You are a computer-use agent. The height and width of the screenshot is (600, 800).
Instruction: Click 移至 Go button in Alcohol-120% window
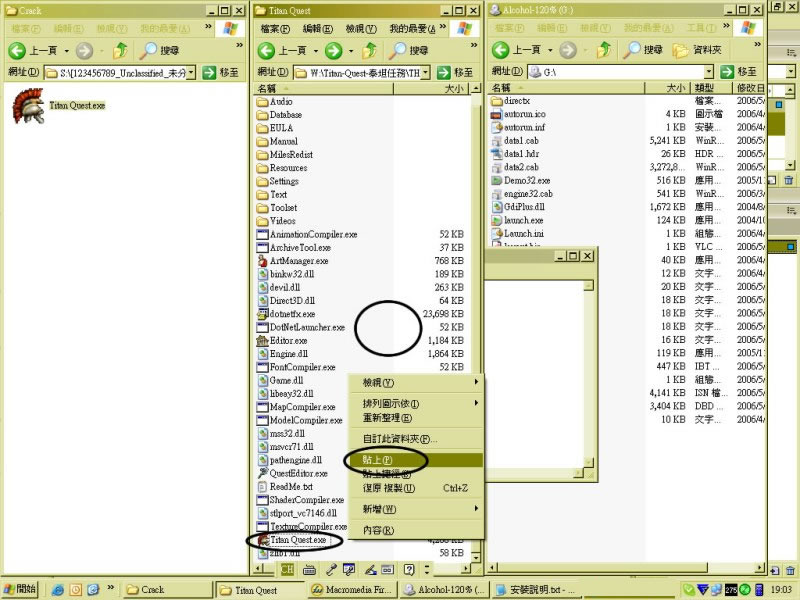click(x=738, y=72)
